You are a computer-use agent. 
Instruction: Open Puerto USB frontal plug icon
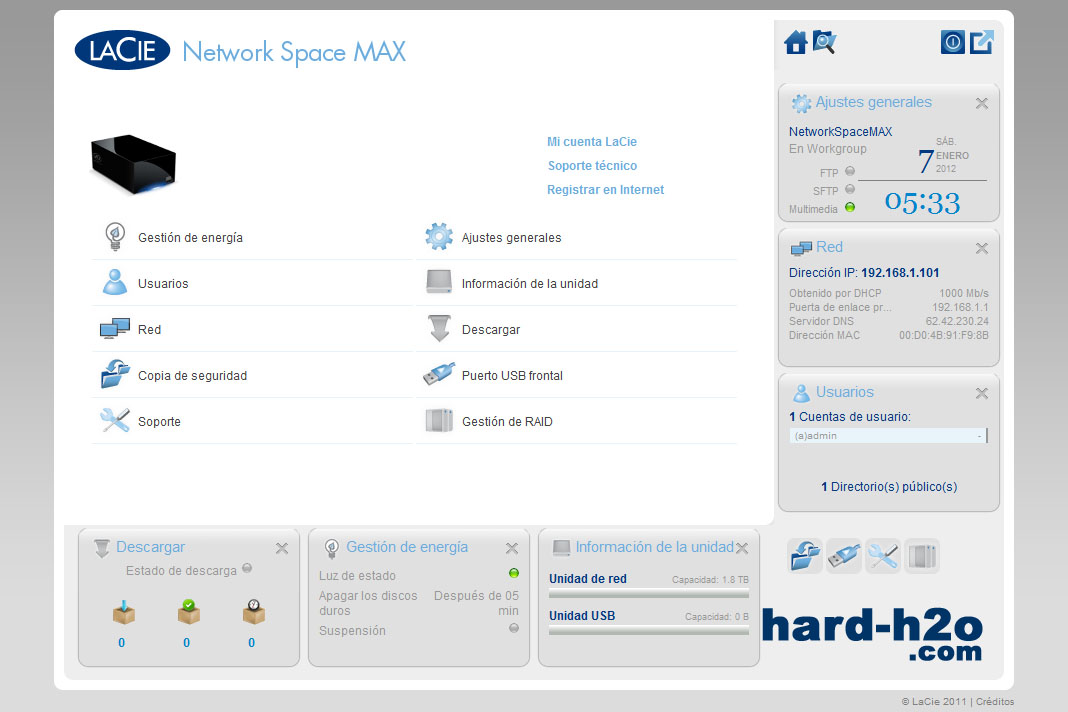439,374
